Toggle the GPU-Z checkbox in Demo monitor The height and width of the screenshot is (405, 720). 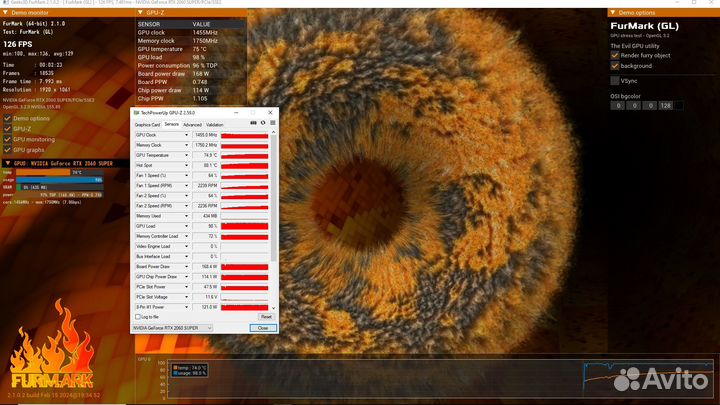coord(7,129)
